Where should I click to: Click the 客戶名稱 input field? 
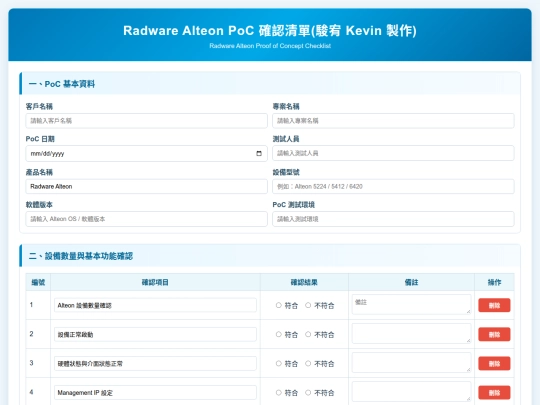click(x=146, y=121)
